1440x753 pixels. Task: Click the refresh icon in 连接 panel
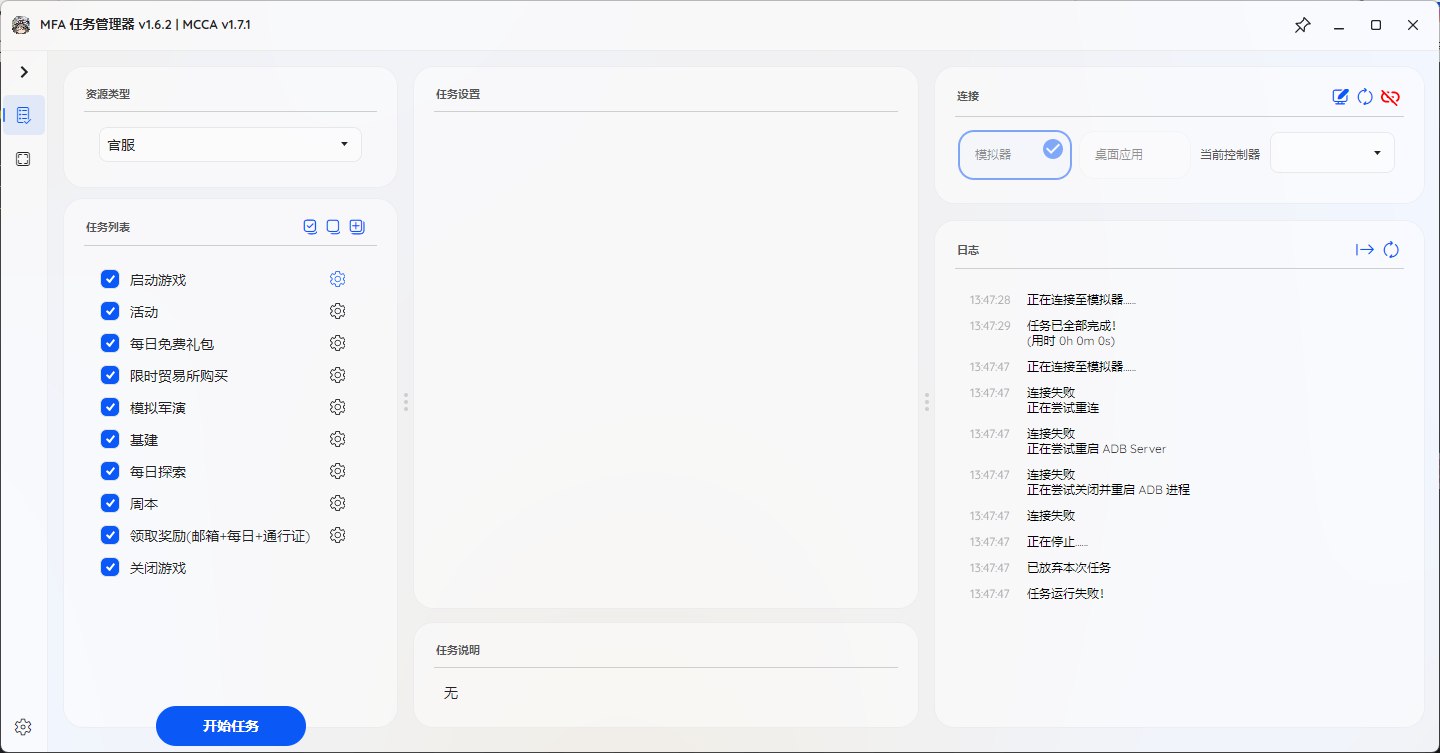click(1365, 97)
